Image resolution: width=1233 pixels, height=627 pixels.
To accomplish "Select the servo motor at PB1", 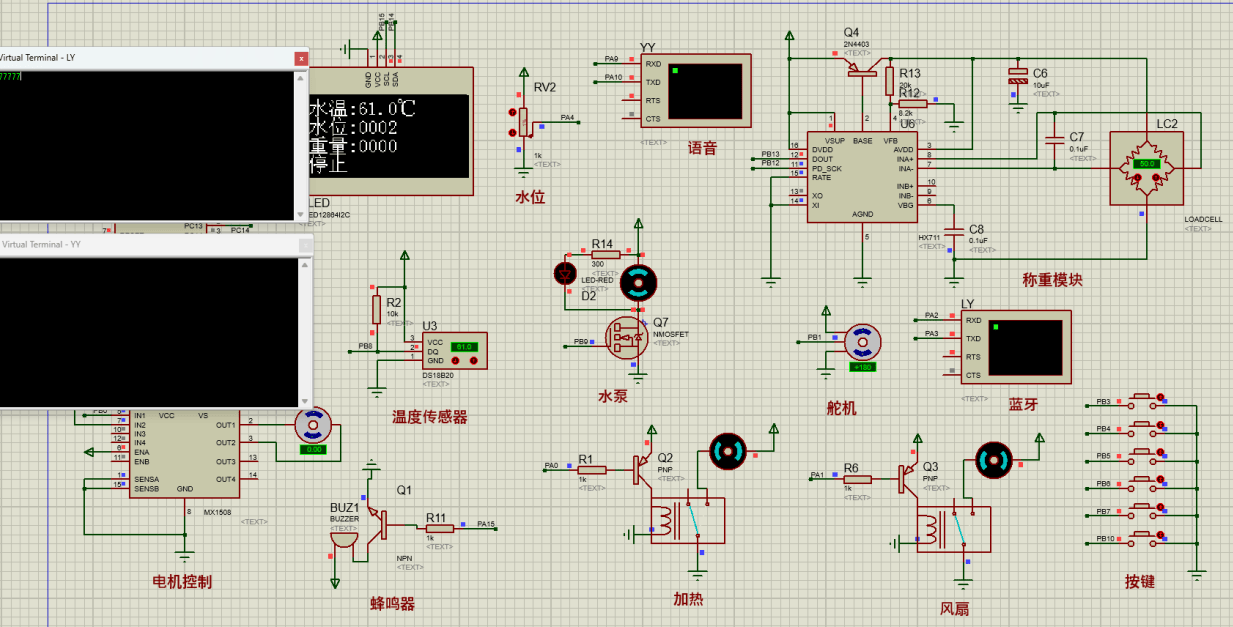I will (x=861, y=342).
